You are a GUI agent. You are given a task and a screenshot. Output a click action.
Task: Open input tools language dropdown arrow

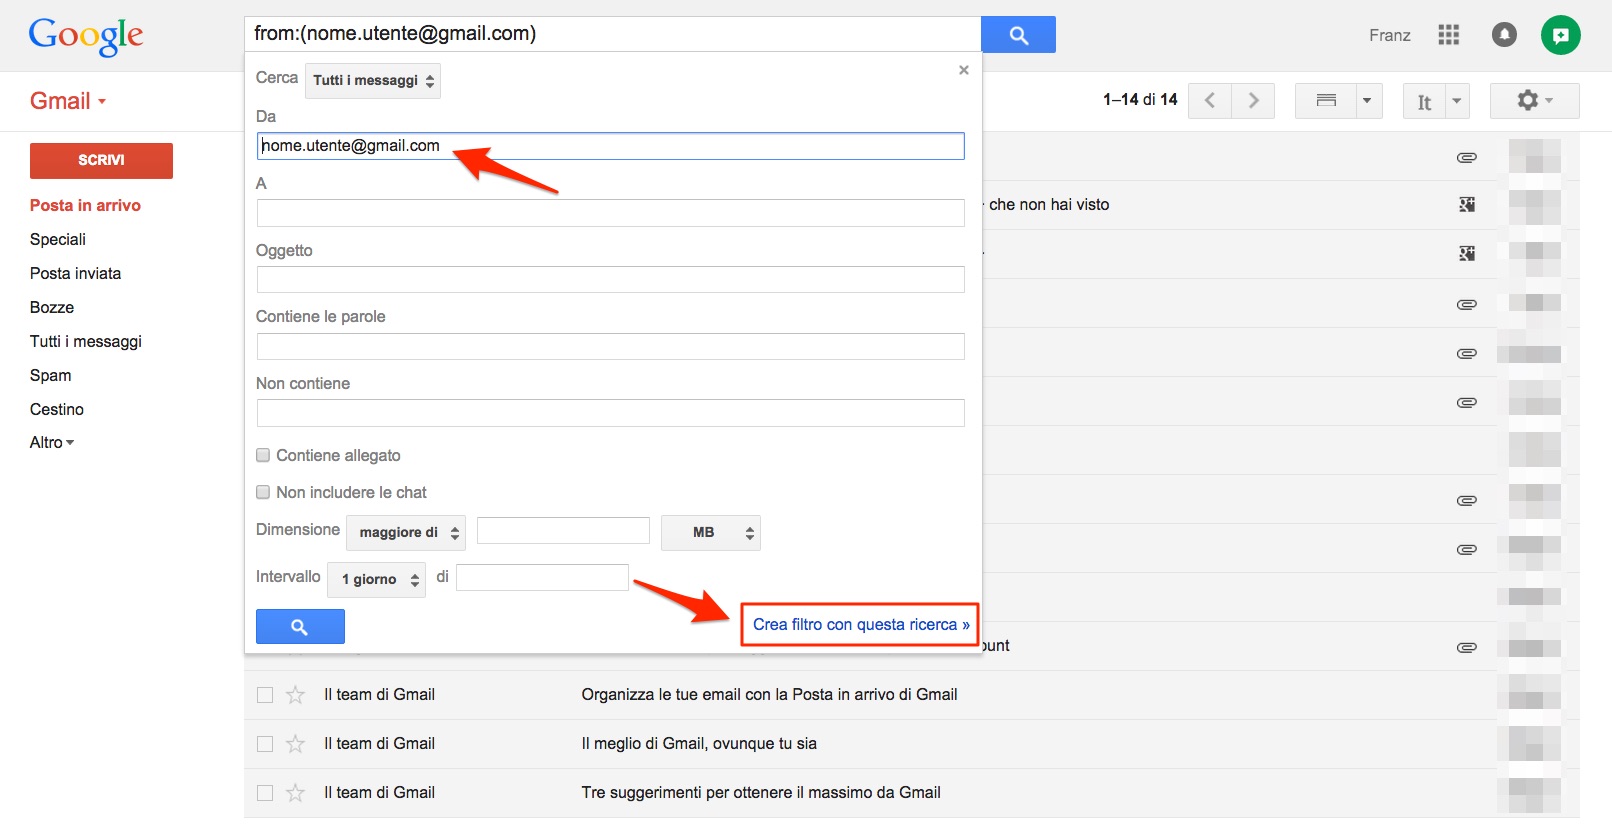click(1457, 101)
